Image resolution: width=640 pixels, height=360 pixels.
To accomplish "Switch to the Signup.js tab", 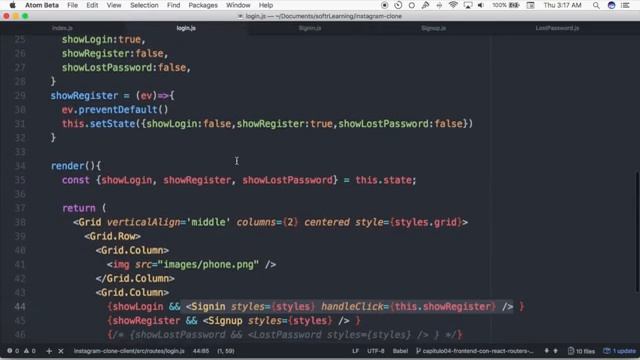I will [x=433, y=28].
